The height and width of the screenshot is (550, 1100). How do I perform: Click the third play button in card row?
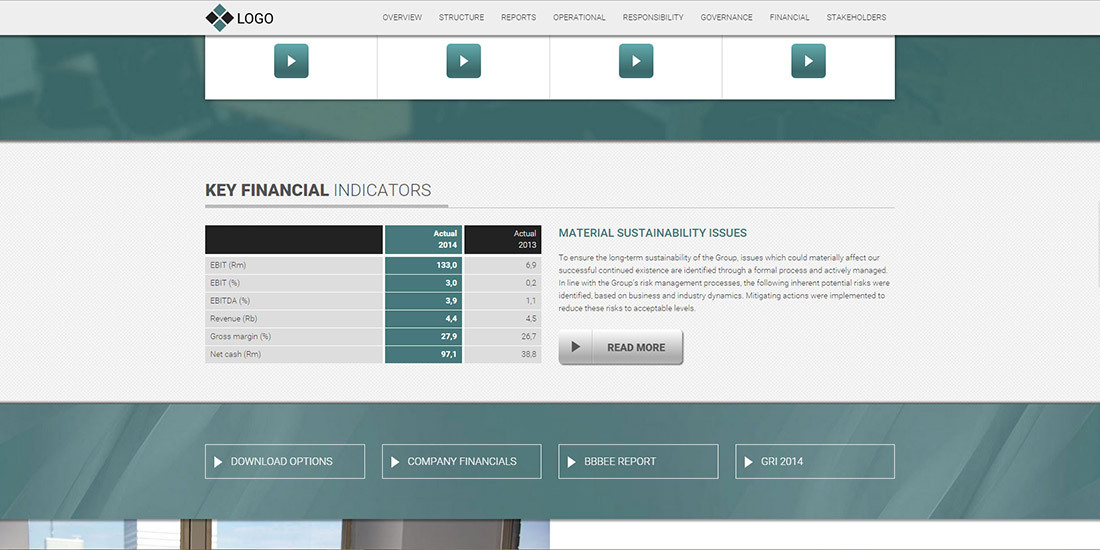coord(636,61)
